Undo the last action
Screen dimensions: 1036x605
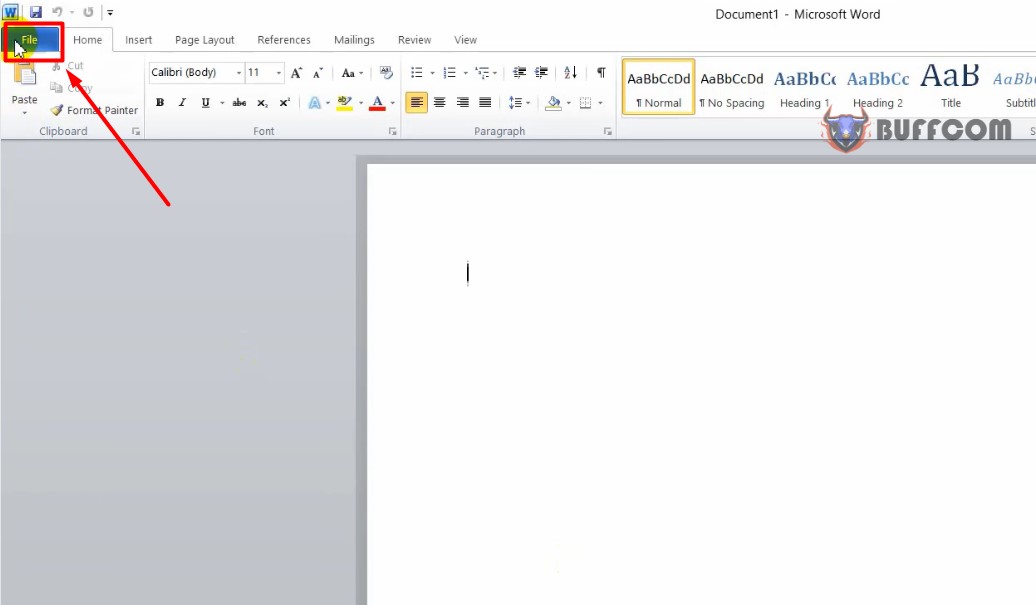tap(57, 12)
